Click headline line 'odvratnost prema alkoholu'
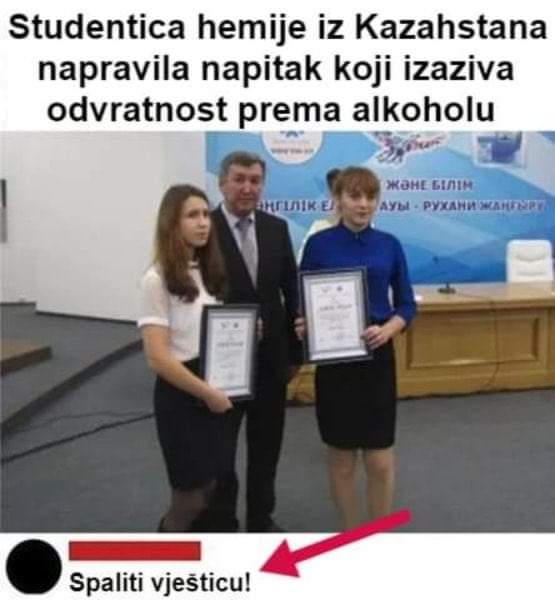555x600 pixels. 271,110
